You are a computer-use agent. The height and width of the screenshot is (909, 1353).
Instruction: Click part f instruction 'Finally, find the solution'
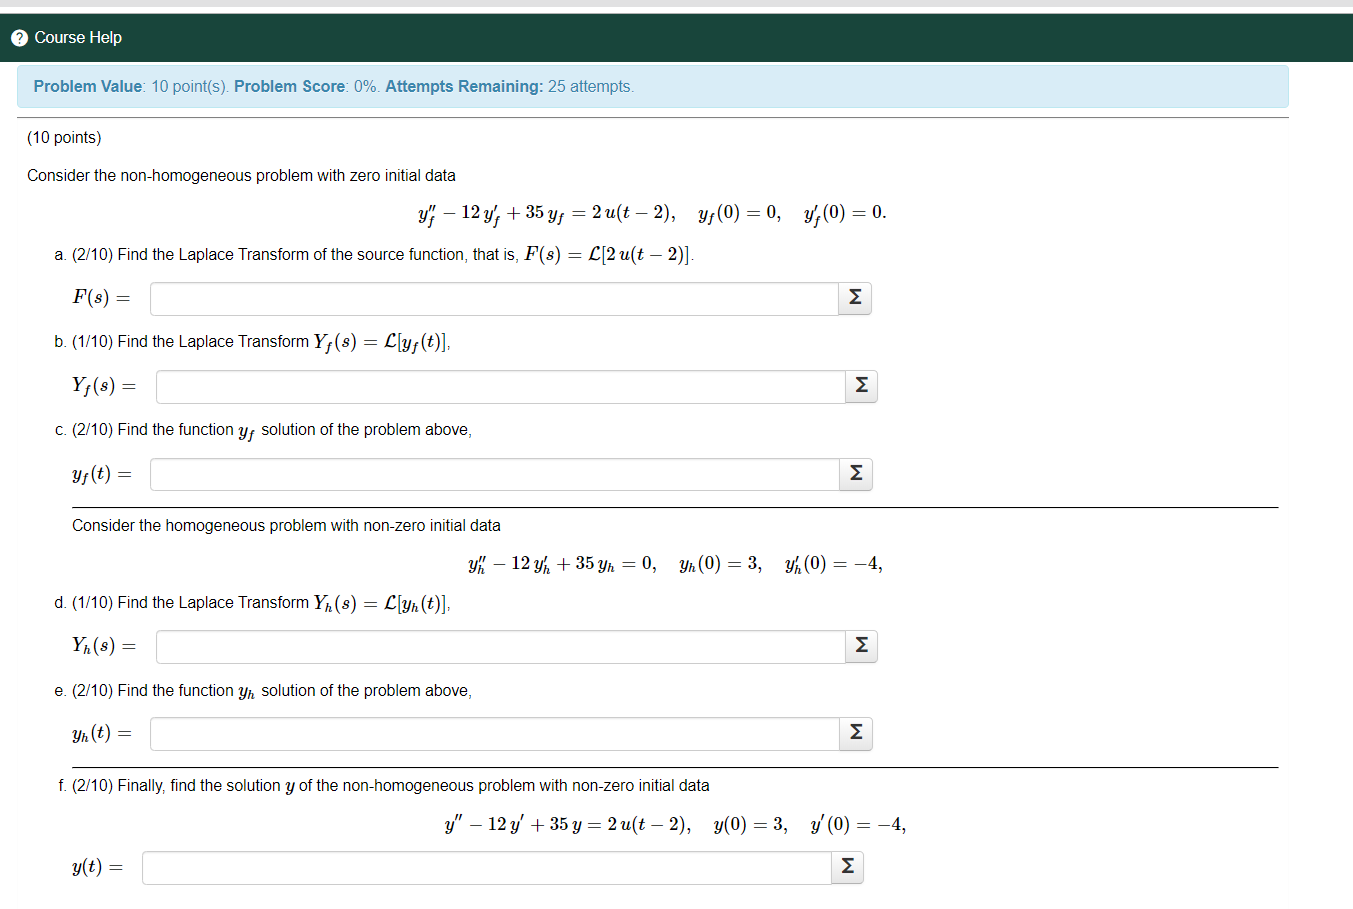(x=384, y=786)
